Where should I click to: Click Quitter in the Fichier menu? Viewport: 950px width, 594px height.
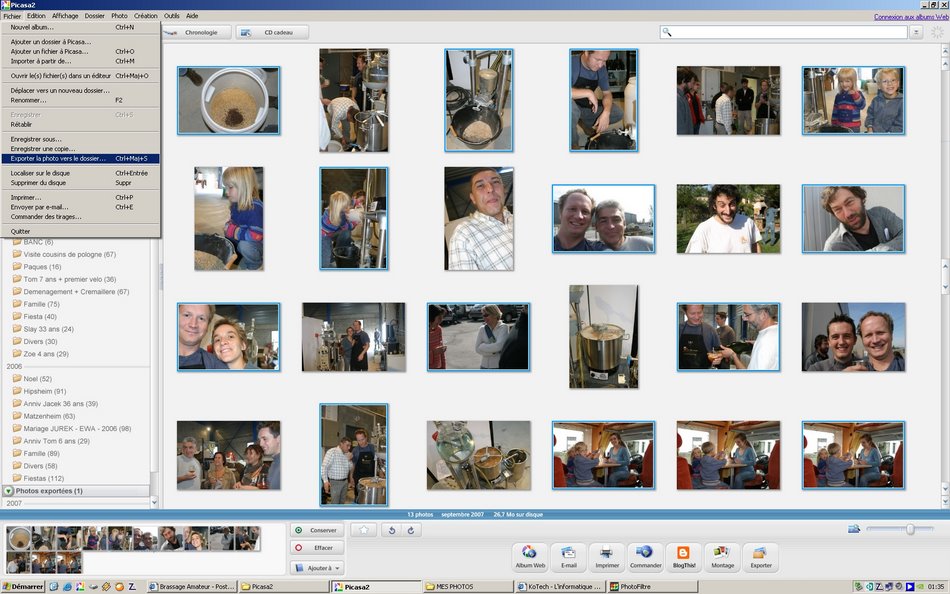click(80, 231)
